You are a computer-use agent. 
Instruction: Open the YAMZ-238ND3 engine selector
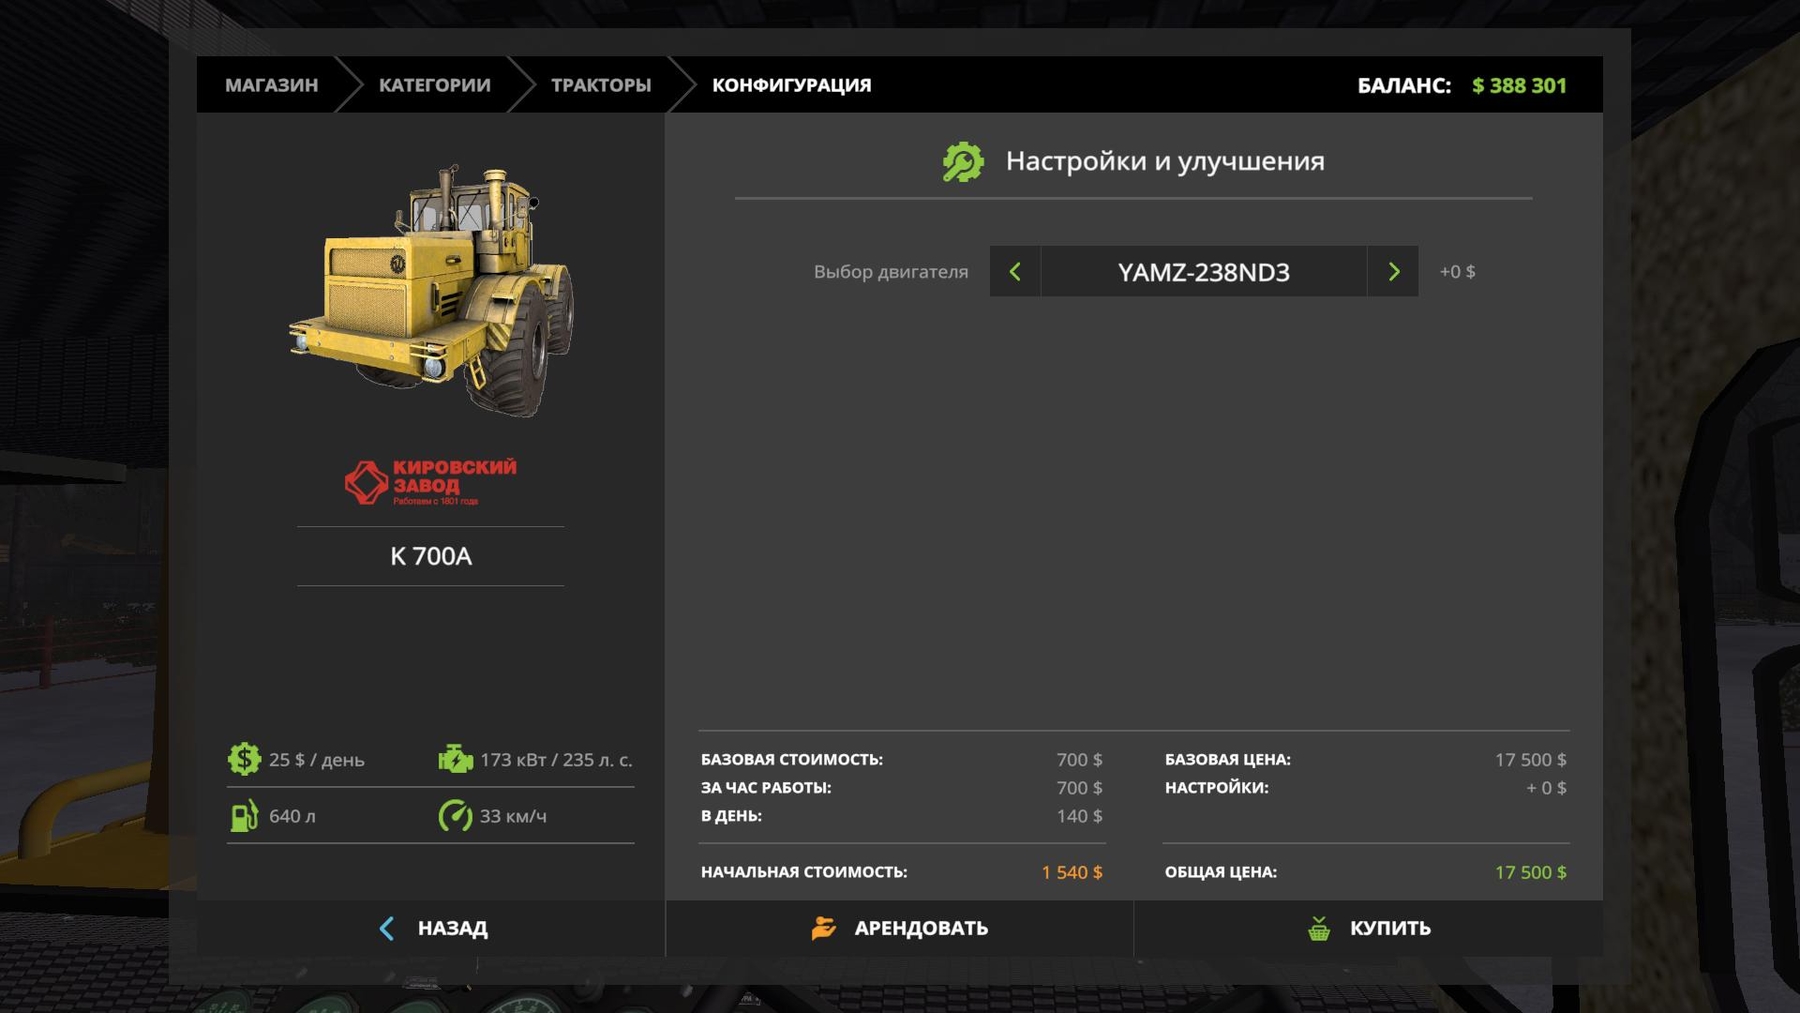pos(1203,272)
